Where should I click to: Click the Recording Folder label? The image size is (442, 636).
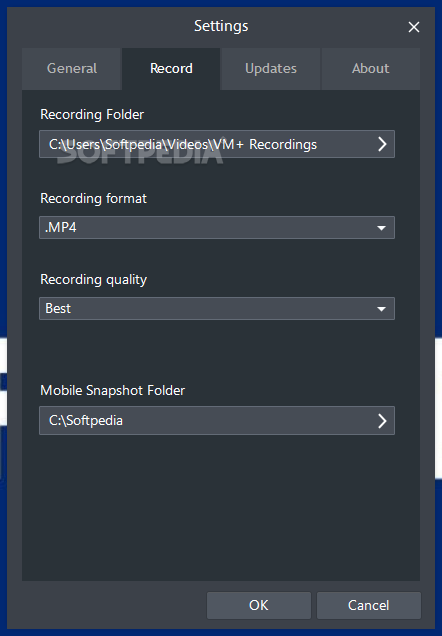tap(92, 115)
